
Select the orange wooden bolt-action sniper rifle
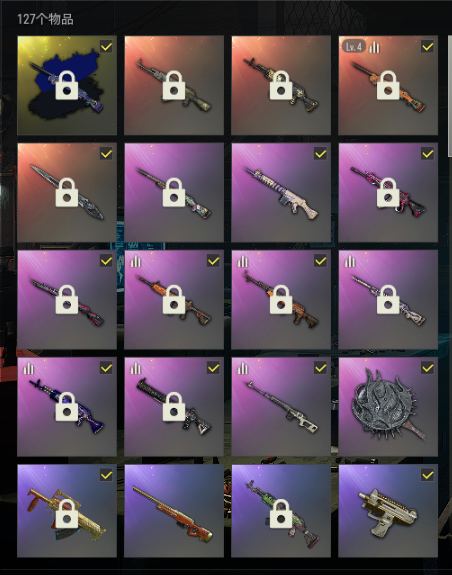174,510
